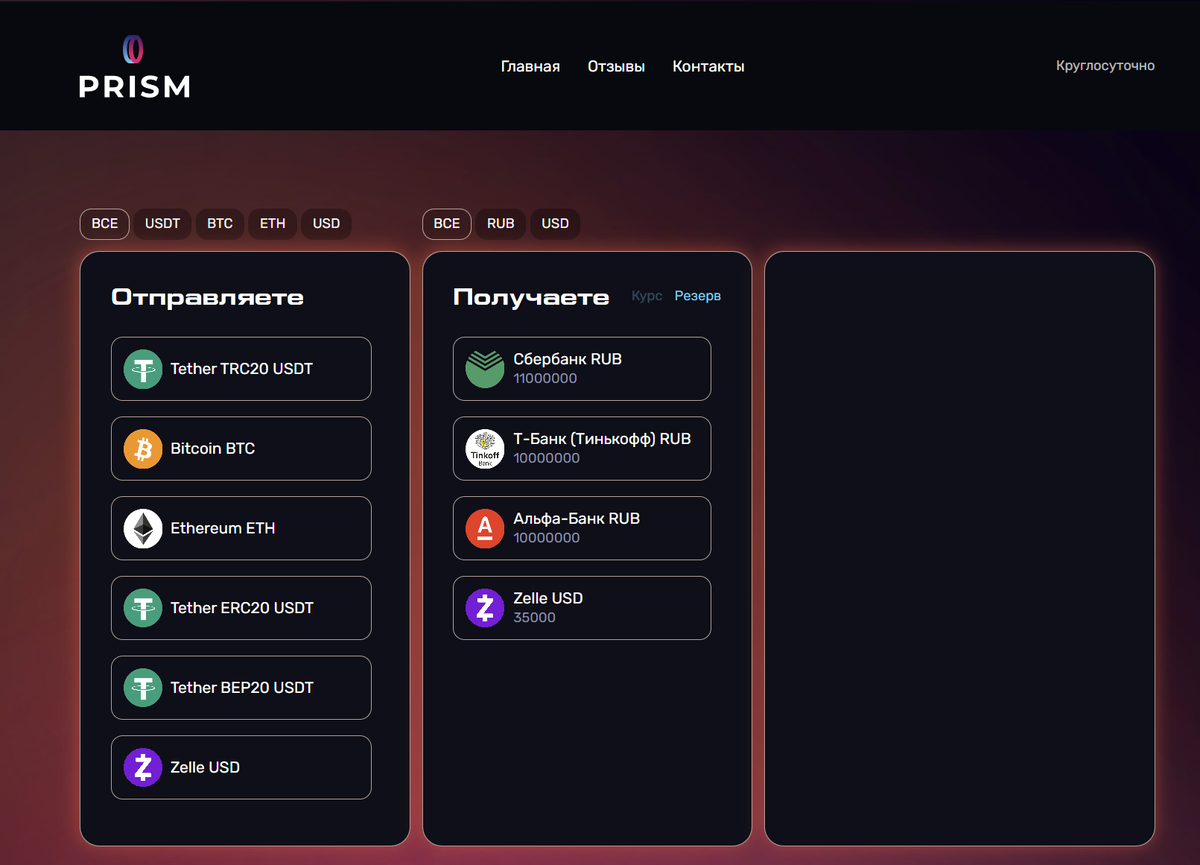Select ВСЕ filter above Получаете panel
The width and height of the screenshot is (1200, 865).
[x=447, y=223]
